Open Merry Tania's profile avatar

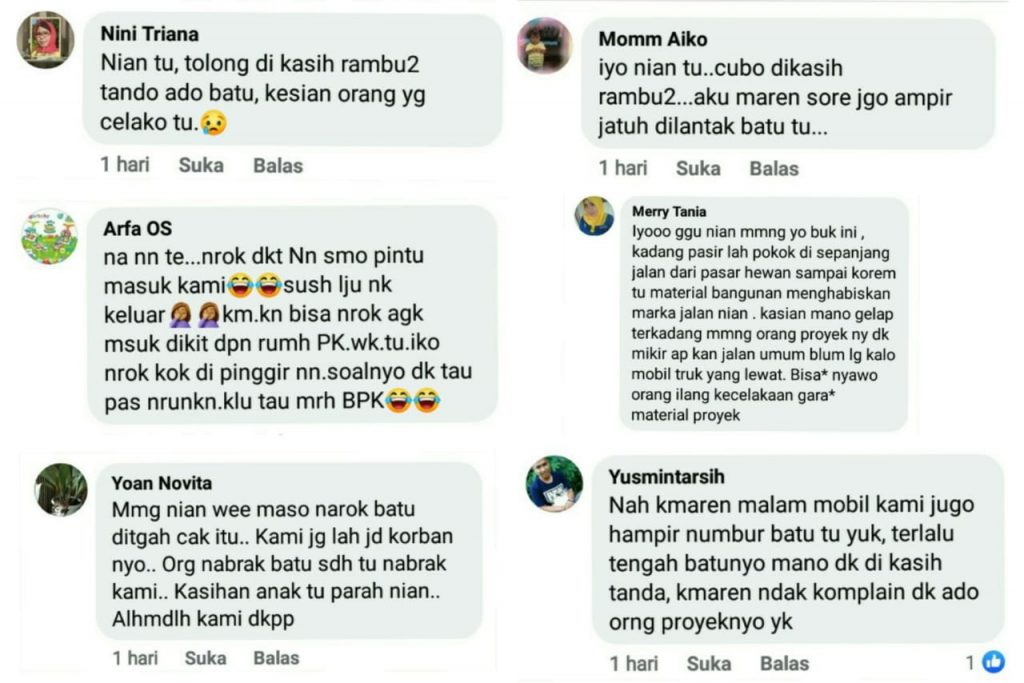pyautogui.click(x=594, y=215)
